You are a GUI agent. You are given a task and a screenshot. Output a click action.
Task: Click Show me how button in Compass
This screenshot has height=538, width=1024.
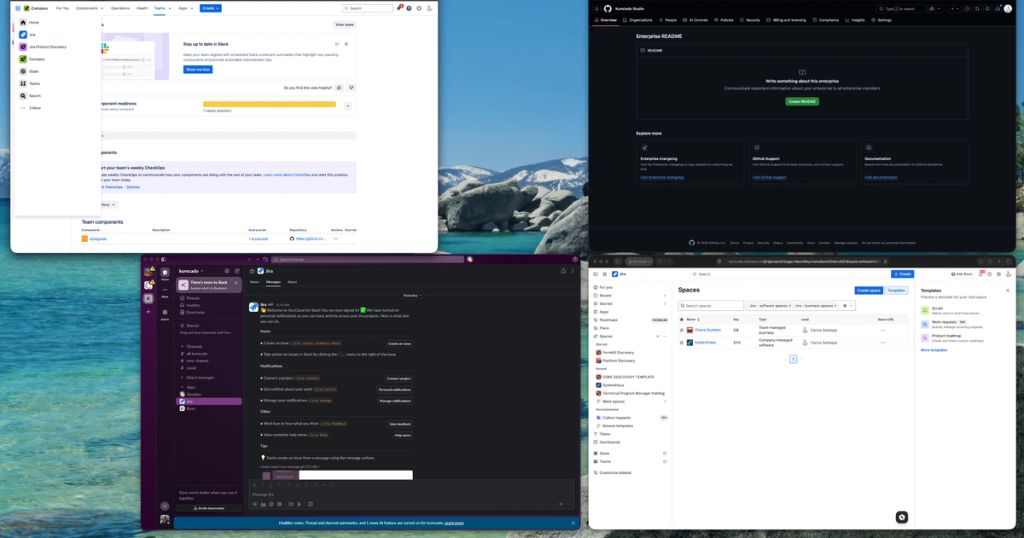[x=198, y=69]
